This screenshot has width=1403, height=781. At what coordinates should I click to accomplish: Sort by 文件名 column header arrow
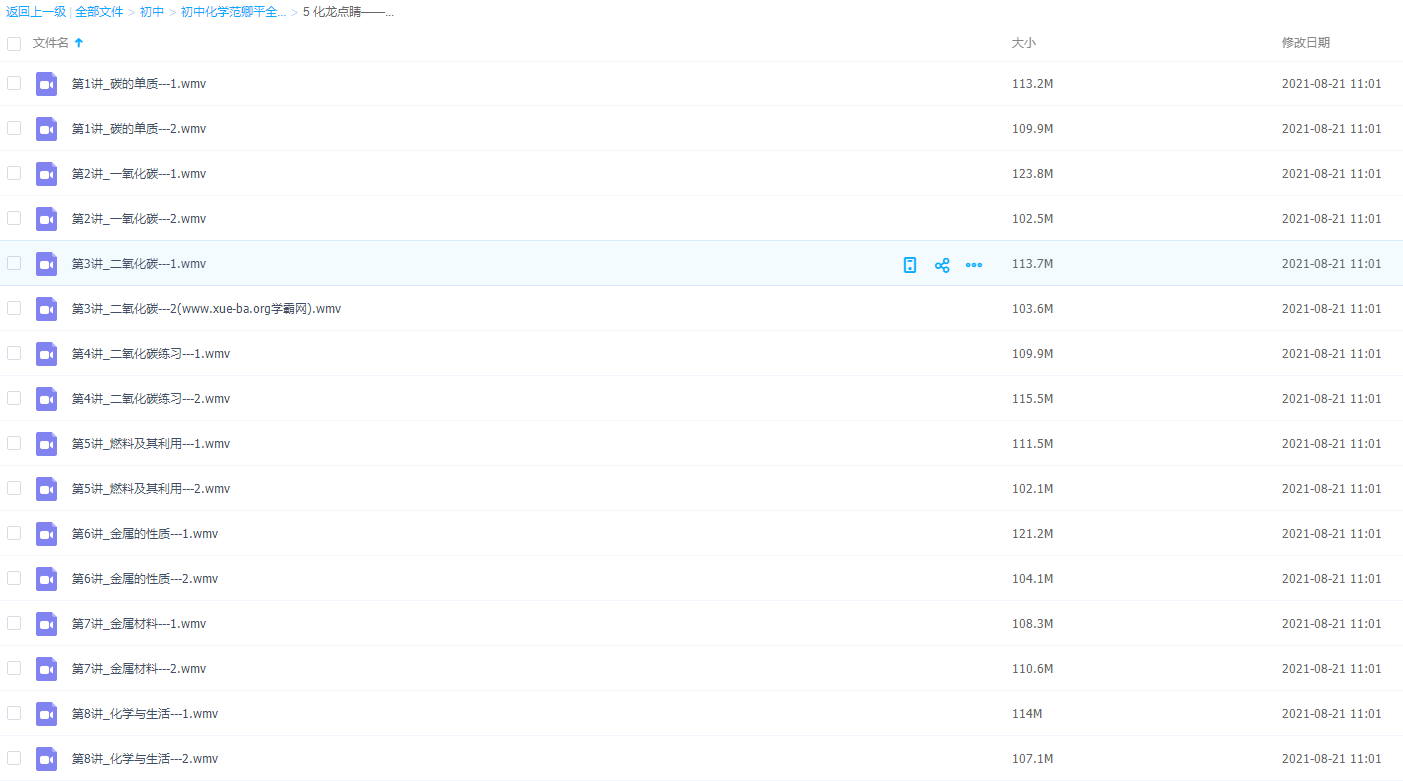coord(79,43)
